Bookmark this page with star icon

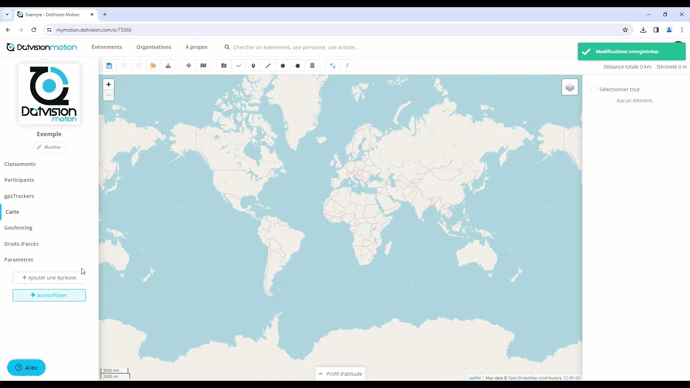(x=625, y=30)
